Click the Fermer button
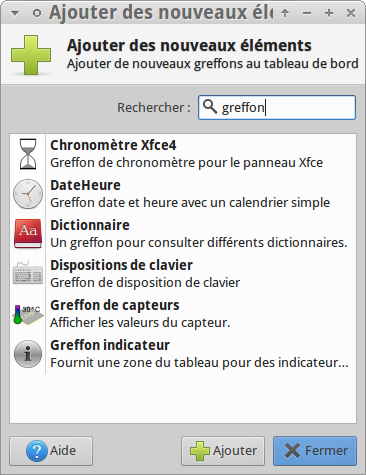This screenshot has width=366, height=475. (x=315, y=451)
